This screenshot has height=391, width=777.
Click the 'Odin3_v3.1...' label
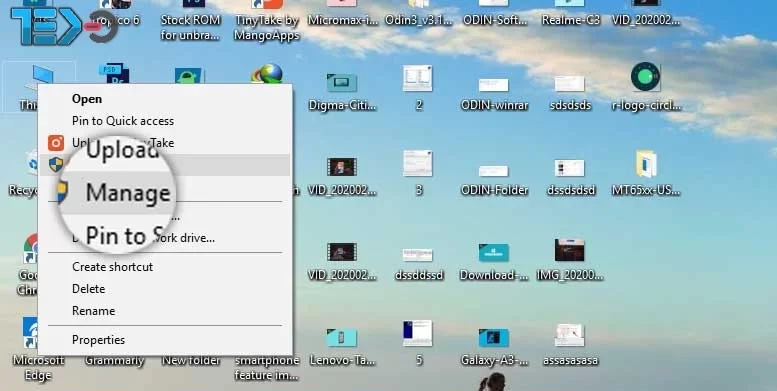(419, 20)
